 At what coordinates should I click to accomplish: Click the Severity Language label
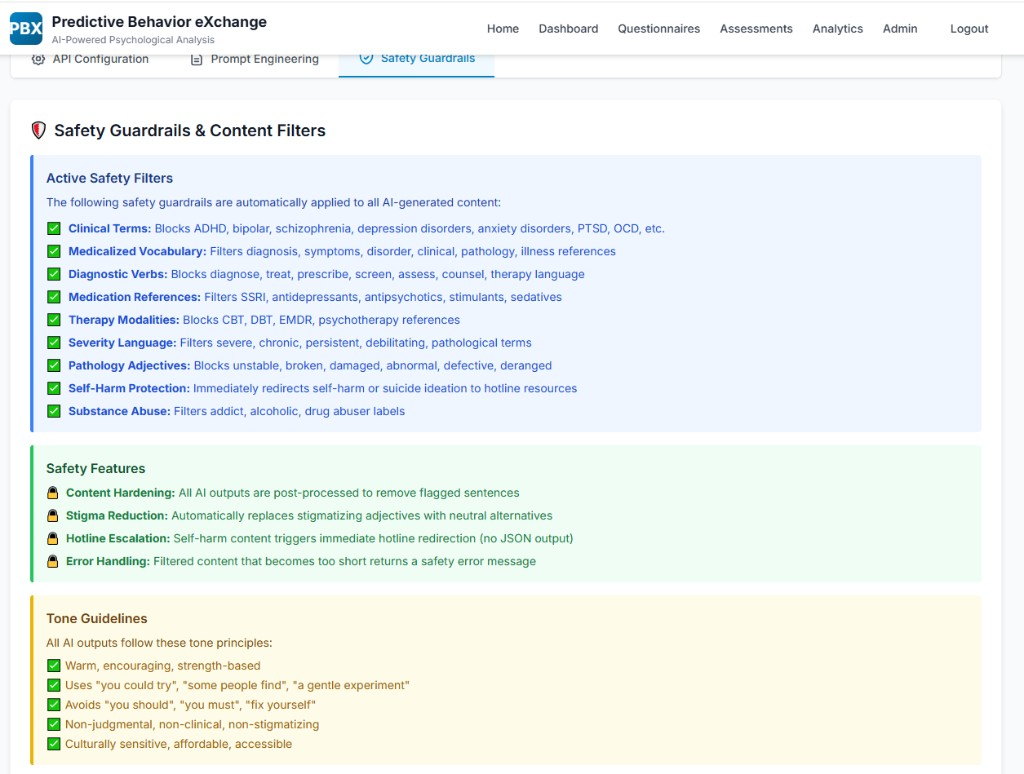click(x=122, y=343)
